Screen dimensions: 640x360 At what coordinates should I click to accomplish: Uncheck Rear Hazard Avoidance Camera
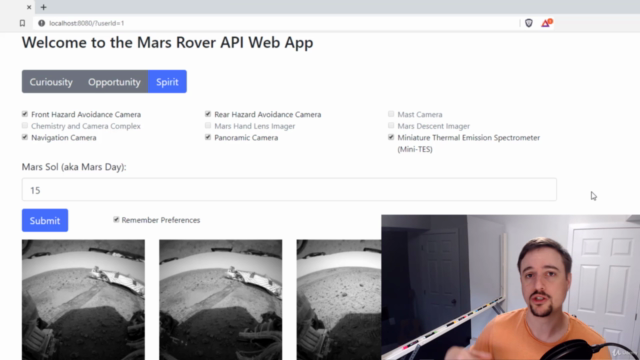tap(208, 114)
